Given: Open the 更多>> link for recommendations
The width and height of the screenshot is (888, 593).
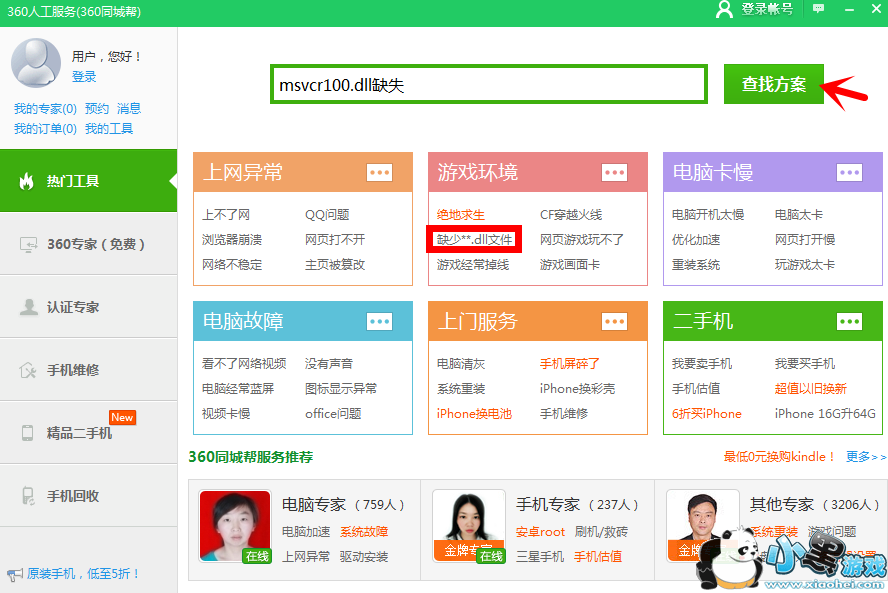Looking at the screenshot, I should pyautogui.click(x=865, y=457).
